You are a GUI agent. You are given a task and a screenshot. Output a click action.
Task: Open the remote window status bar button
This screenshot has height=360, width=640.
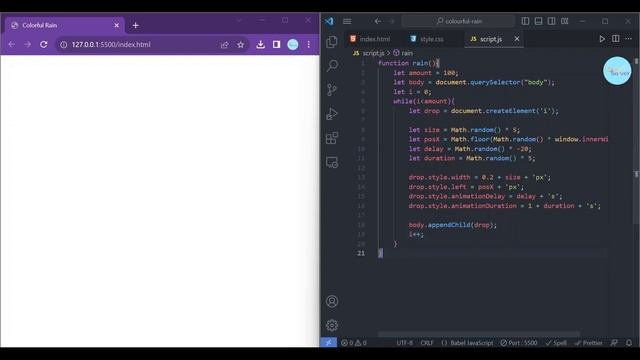[x=329, y=343]
